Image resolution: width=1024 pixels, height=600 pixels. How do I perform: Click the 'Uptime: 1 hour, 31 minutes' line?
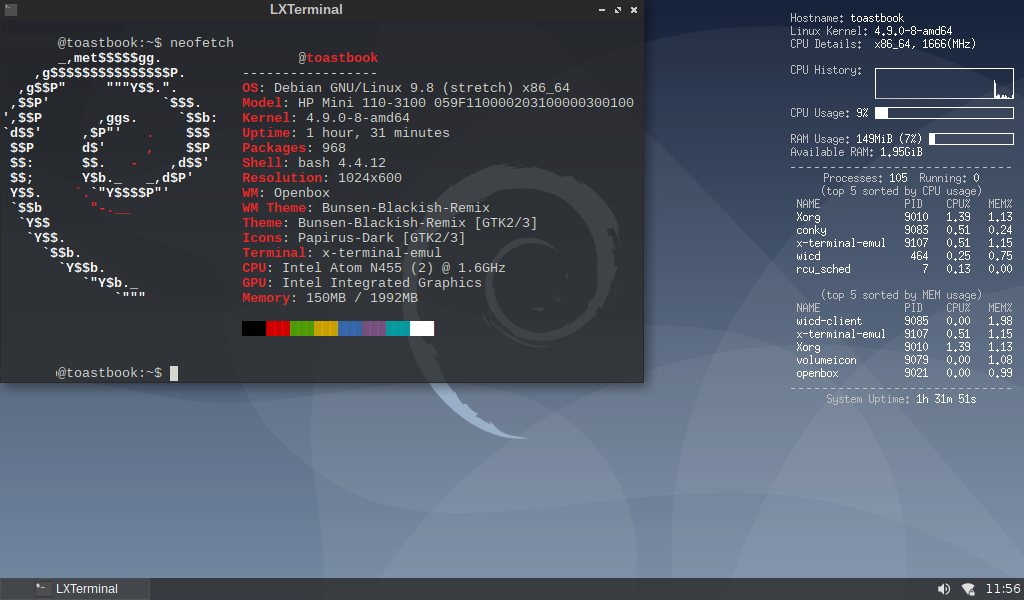pyautogui.click(x=346, y=133)
